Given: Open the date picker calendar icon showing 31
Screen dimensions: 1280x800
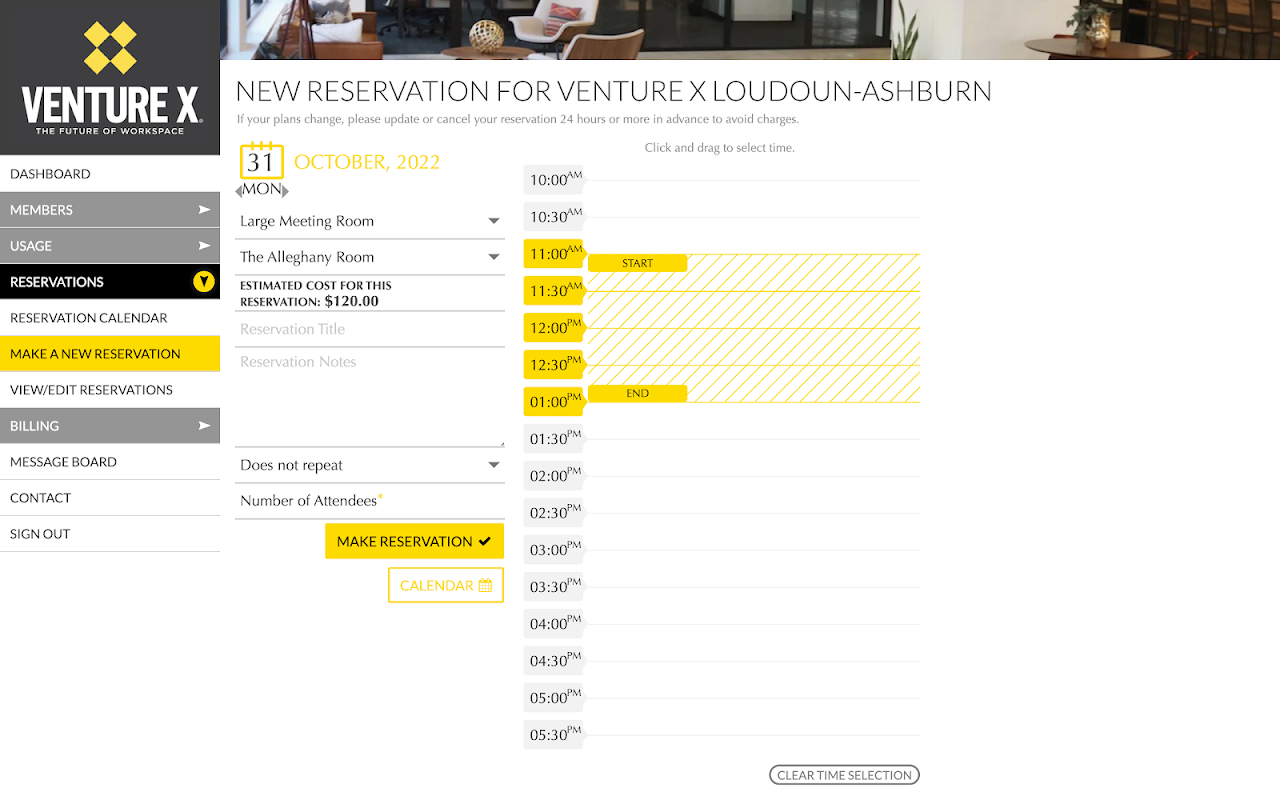Looking at the screenshot, I should pyautogui.click(x=261, y=161).
